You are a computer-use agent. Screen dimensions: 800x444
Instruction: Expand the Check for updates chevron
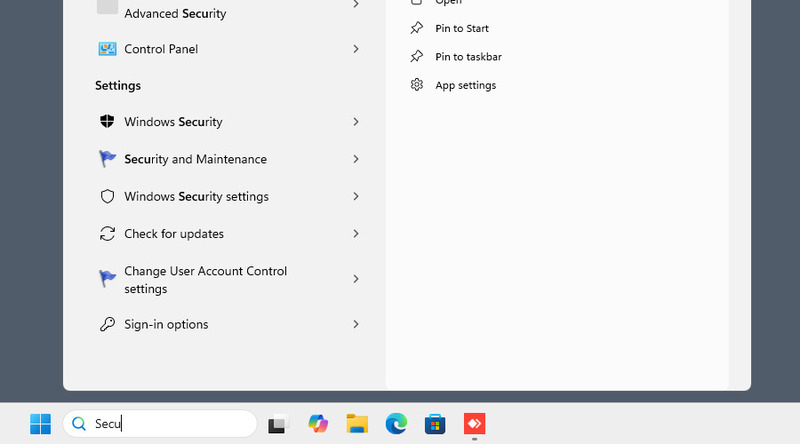click(x=356, y=234)
